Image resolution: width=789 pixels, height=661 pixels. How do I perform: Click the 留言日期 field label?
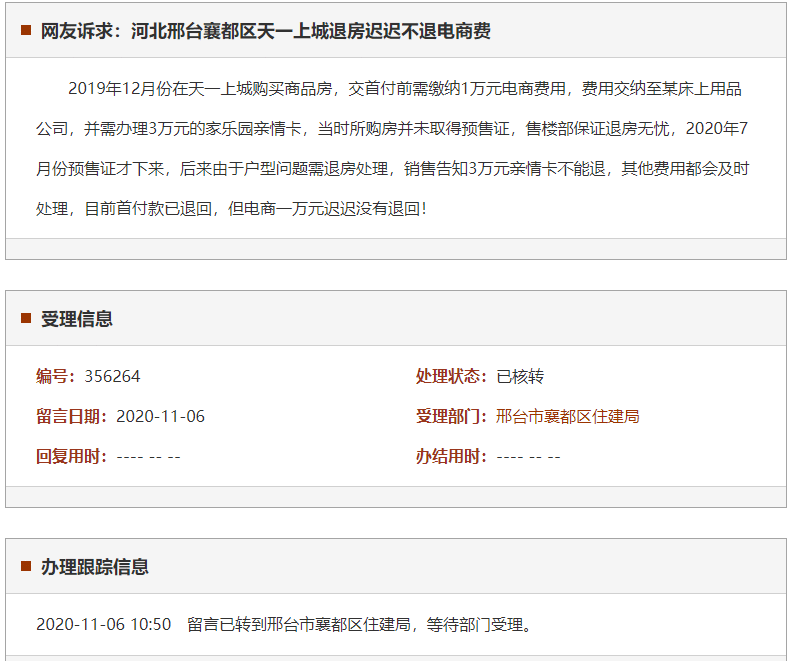(x=72, y=416)
